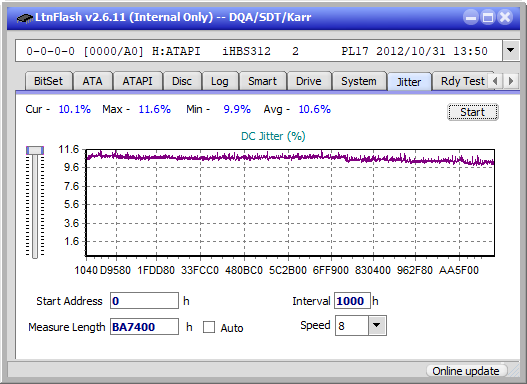Select the Disc tab

pyautogui.click(x=182, y=81)
